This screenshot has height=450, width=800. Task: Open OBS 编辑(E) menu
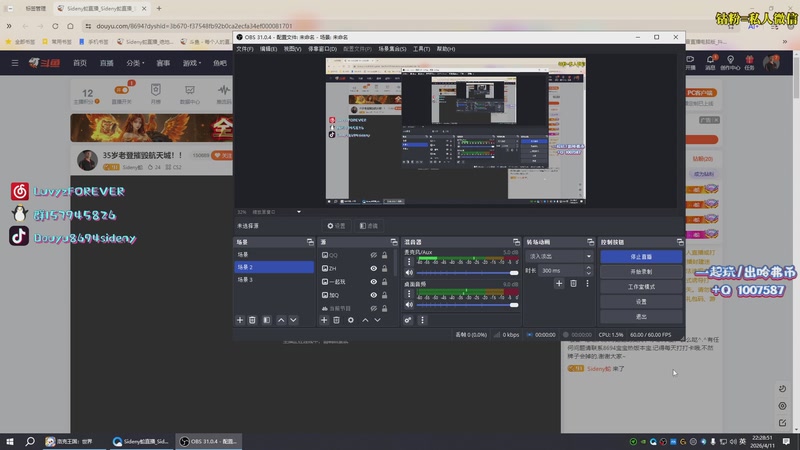click(268, 49)
